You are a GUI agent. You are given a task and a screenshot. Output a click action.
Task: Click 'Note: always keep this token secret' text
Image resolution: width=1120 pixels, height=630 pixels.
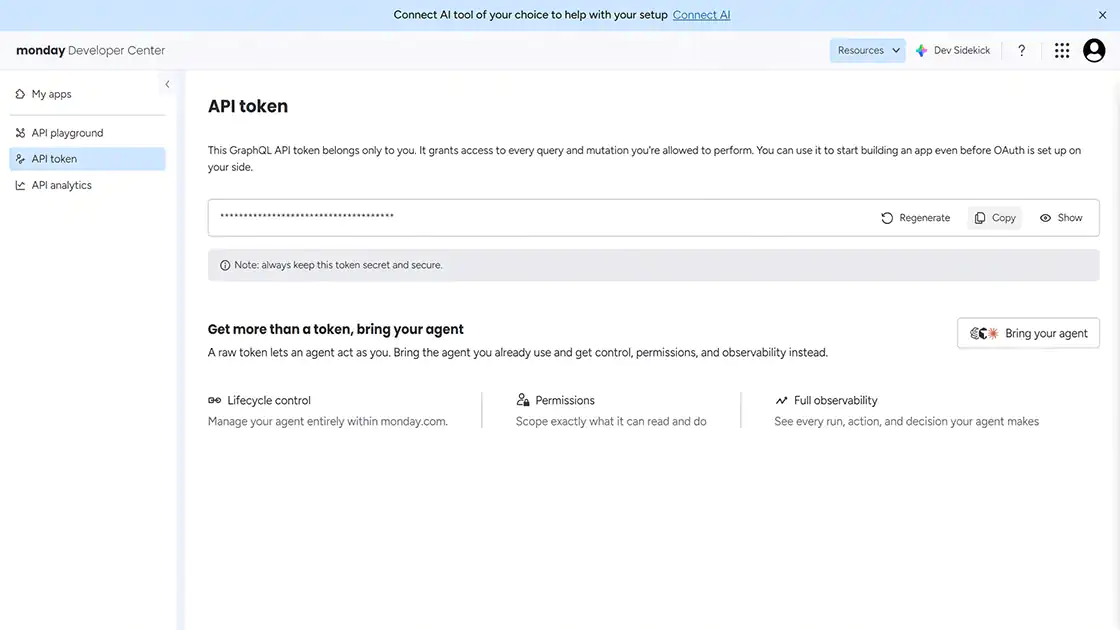pos(339,265)
